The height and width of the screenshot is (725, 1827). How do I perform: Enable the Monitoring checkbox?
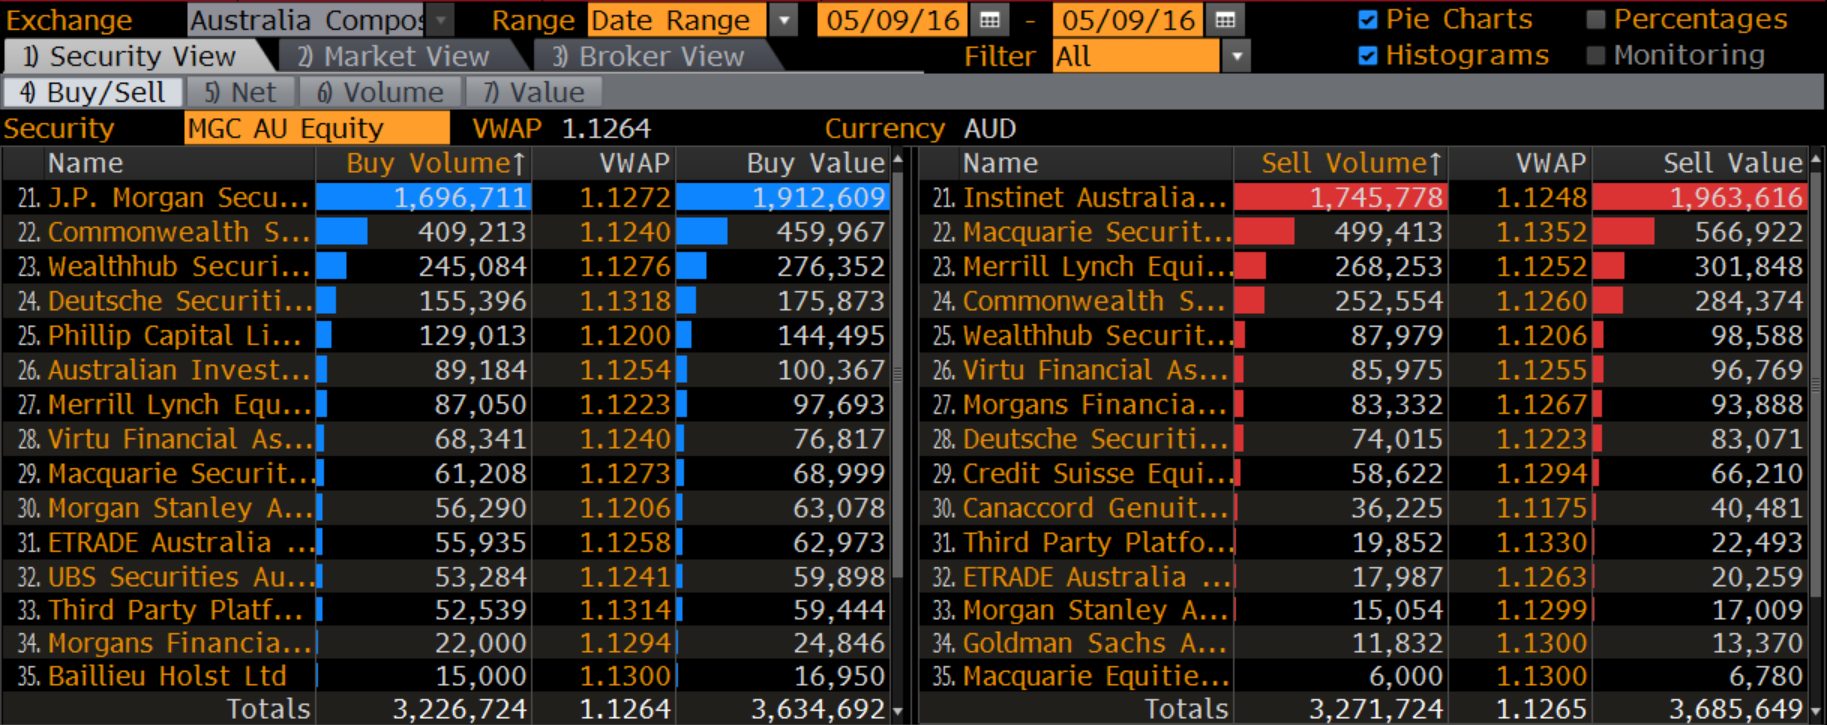(x=1596, y=56)
